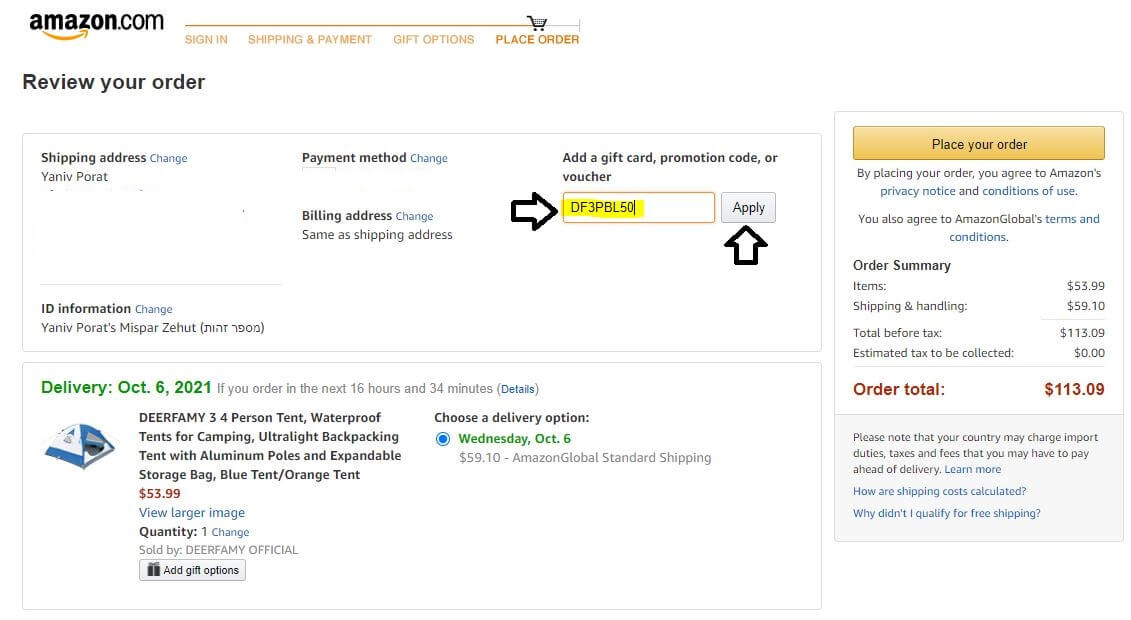
Task: Open the delivery Details link
Action: tap(518, 389)
